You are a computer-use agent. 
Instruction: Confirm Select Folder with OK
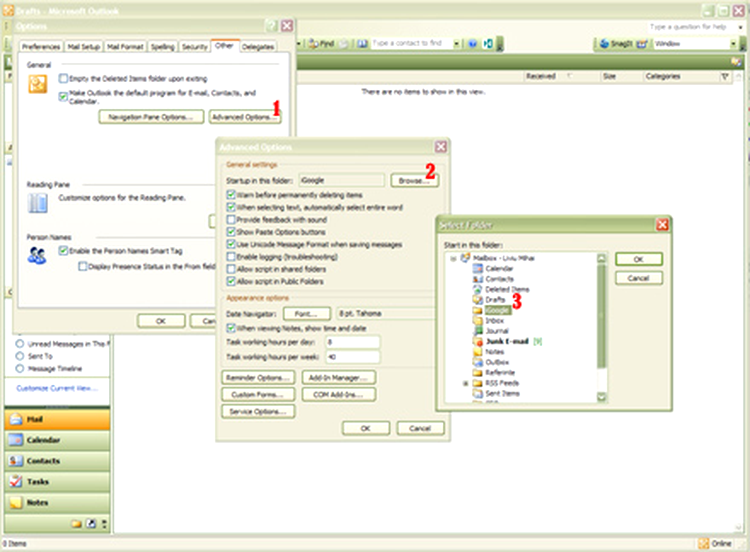tap(639, 259)
